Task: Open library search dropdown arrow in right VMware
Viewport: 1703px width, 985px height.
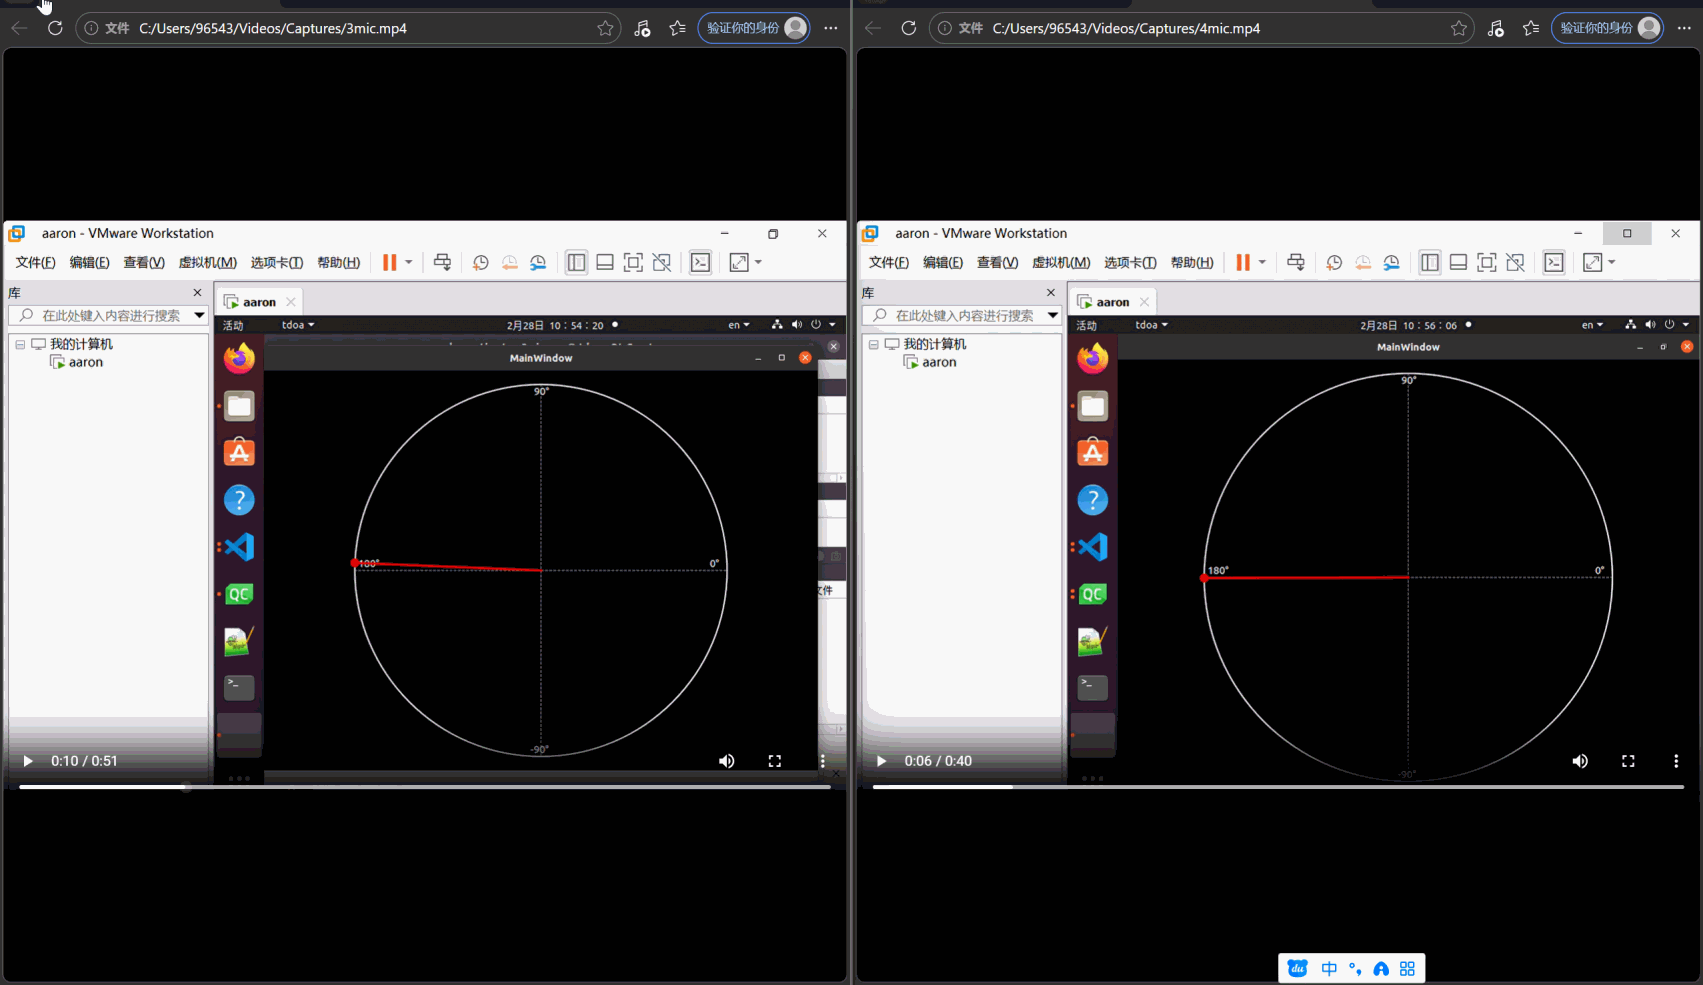Action: [x=1053, y=315]
